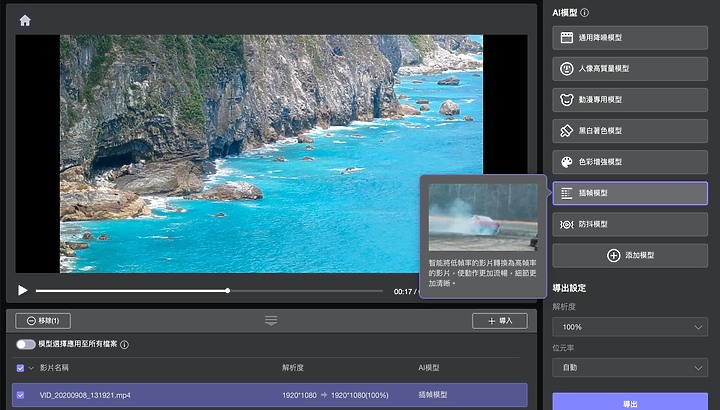Screen dimensions: 720x410
Task: Click the 插幀模型 cell in the file row
Action: click(433, 394)
